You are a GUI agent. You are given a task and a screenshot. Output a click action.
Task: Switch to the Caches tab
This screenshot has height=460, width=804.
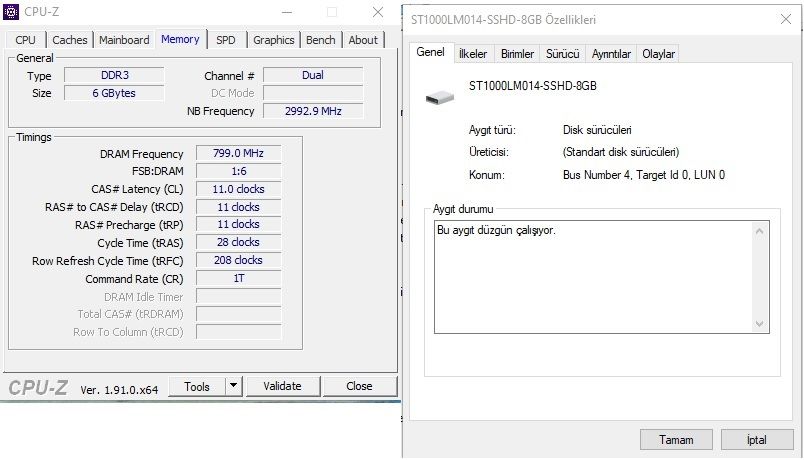70,40
